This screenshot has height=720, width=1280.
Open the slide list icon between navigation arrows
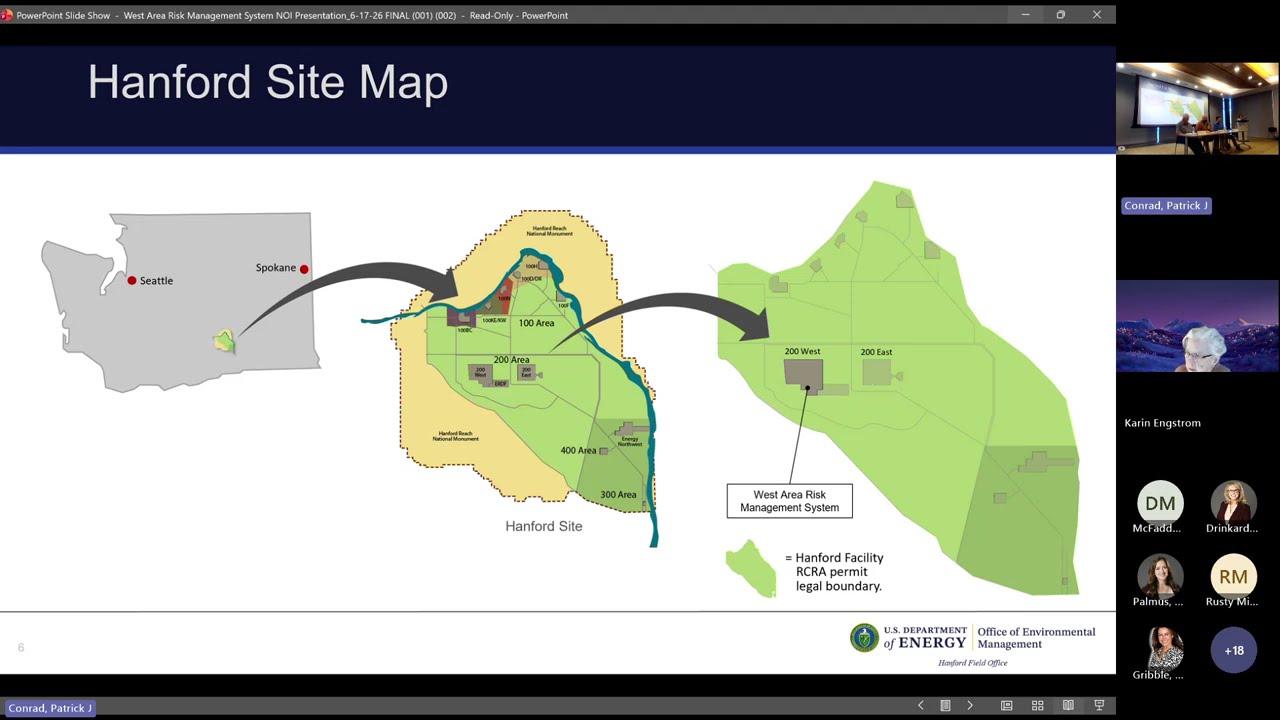coord(945,706)
